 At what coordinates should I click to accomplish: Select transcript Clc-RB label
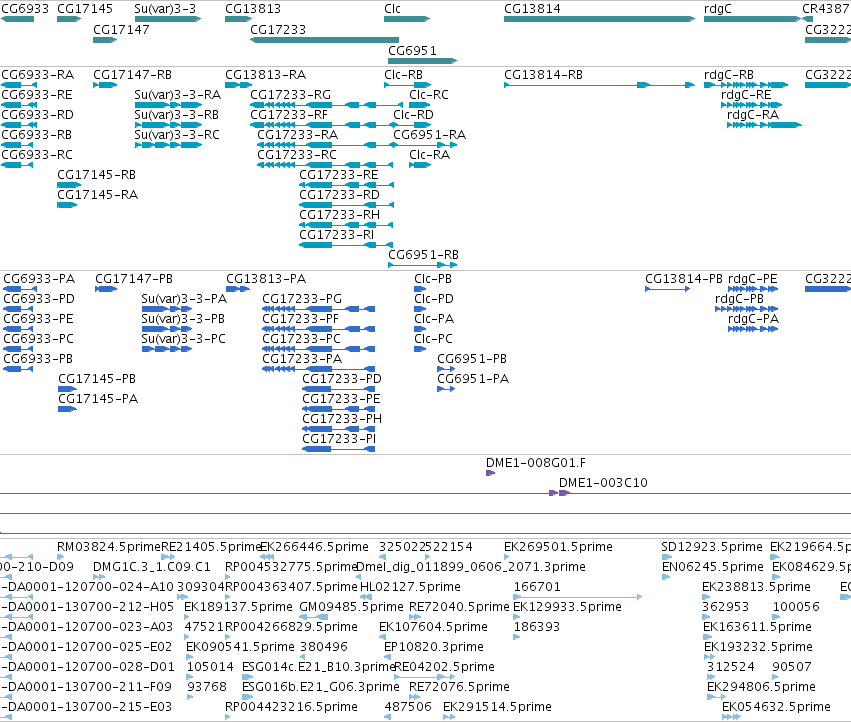403,74
